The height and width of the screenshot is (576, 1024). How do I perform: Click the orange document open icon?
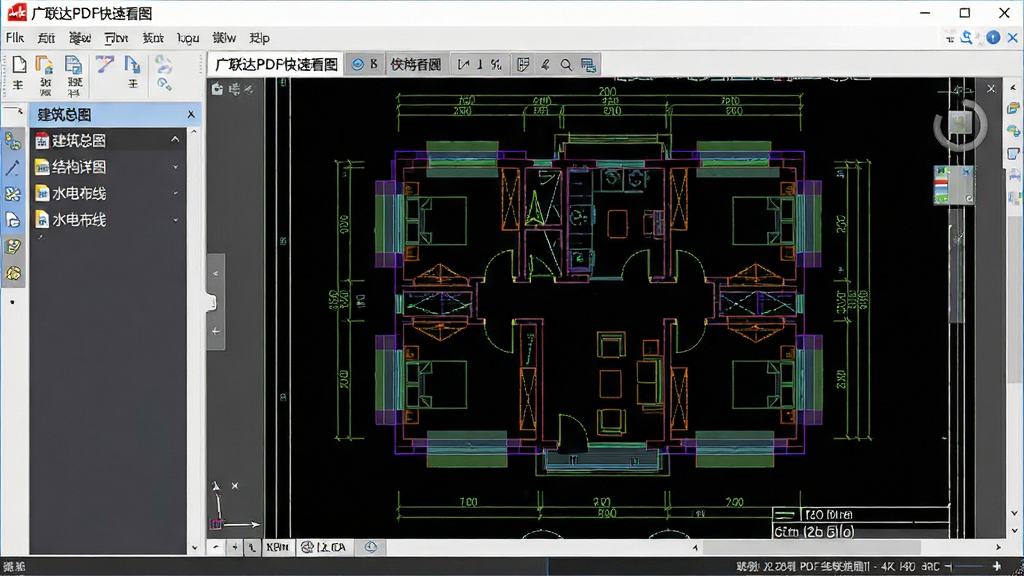coord(44,65)
